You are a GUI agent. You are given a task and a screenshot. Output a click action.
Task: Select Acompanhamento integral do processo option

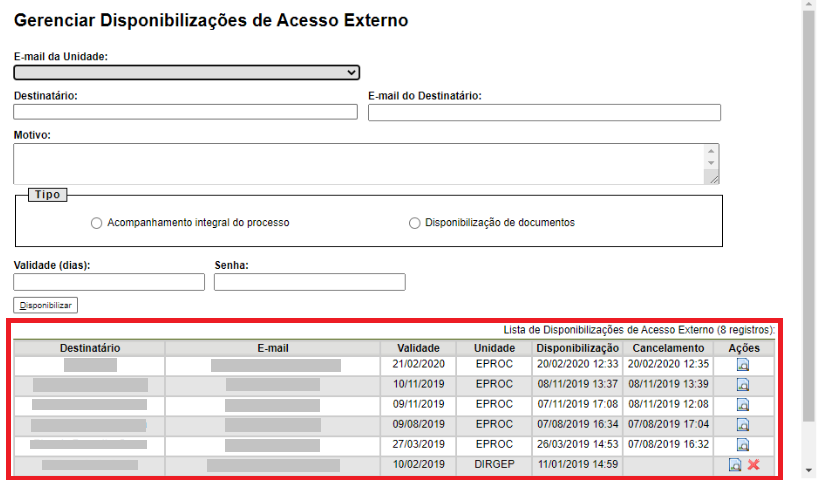point(97,223)
